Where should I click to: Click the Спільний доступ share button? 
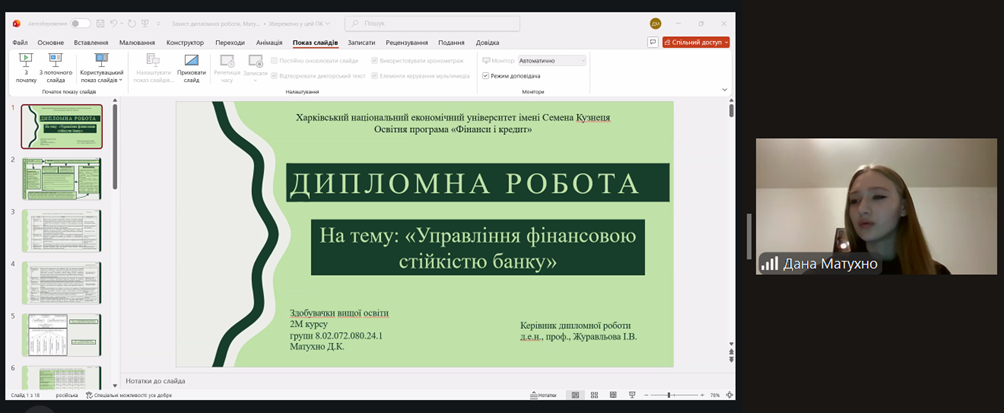coord(696,43)
